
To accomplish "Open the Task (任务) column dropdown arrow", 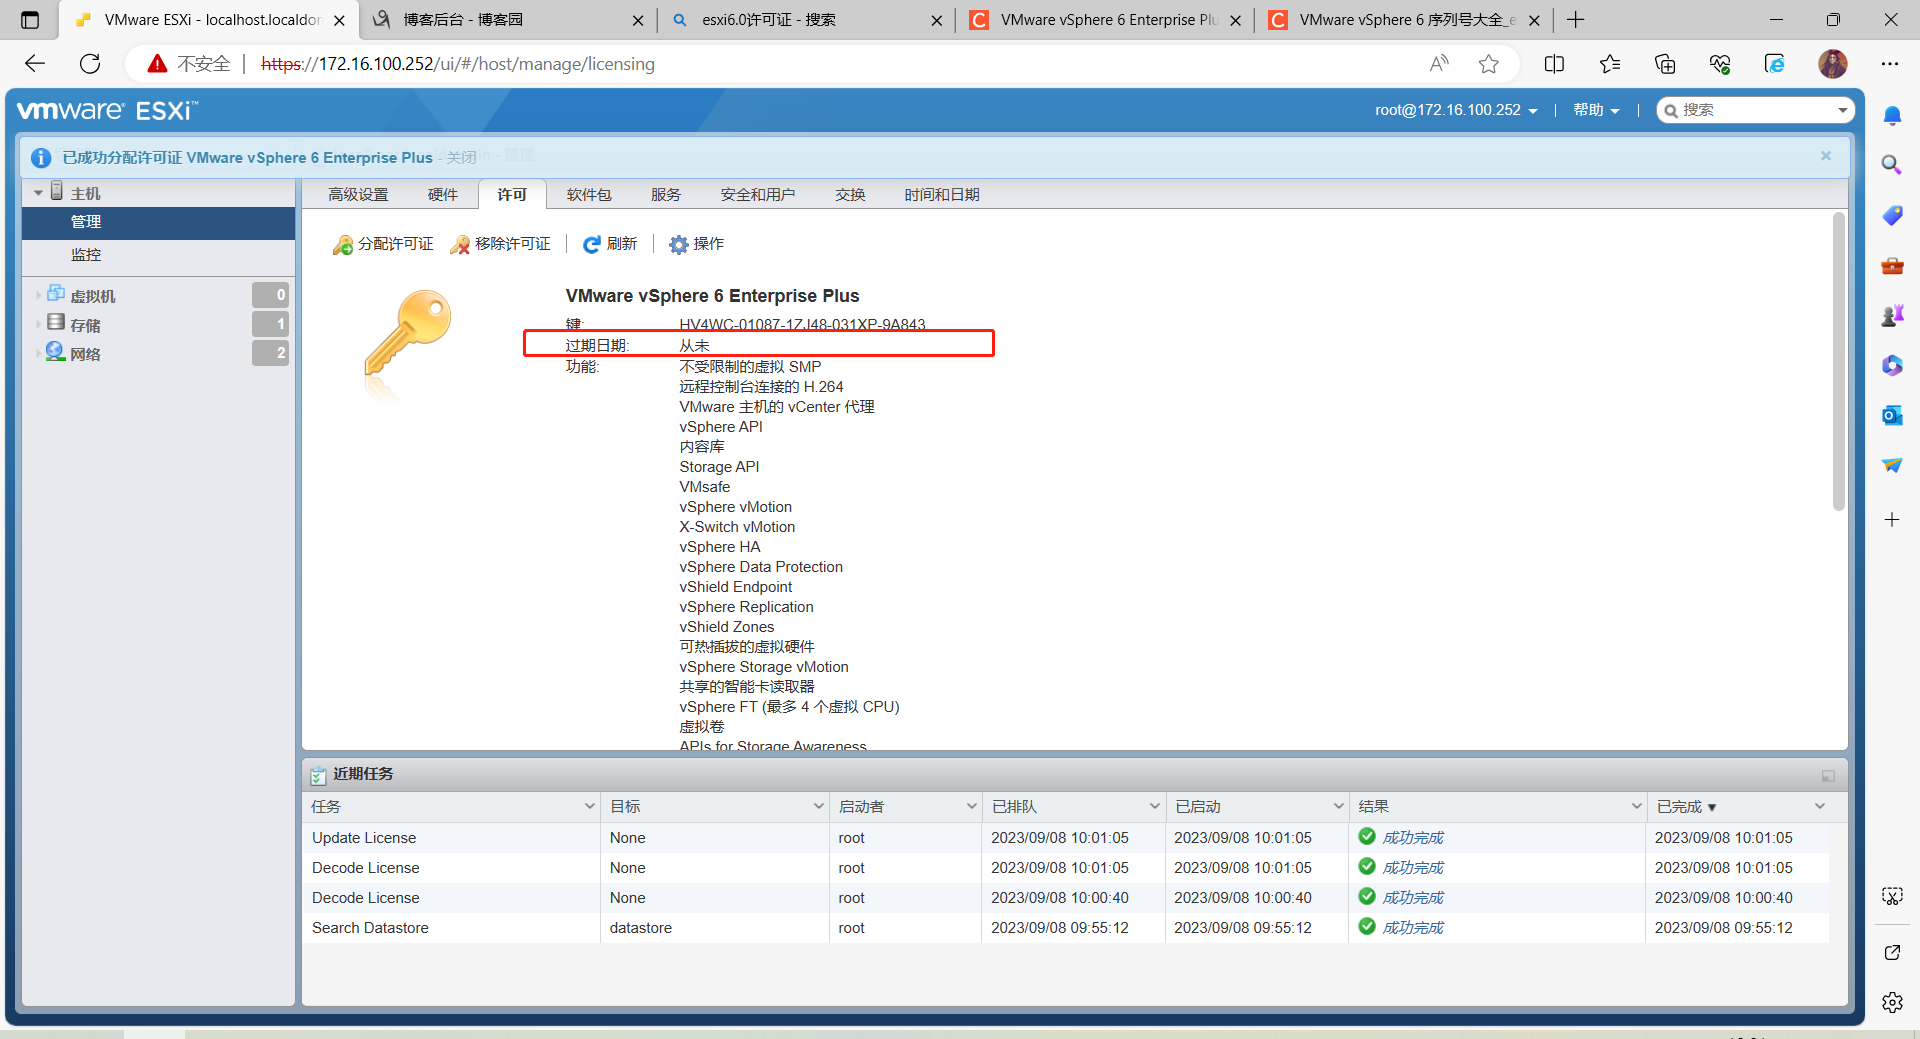I will tap(589, 807).
